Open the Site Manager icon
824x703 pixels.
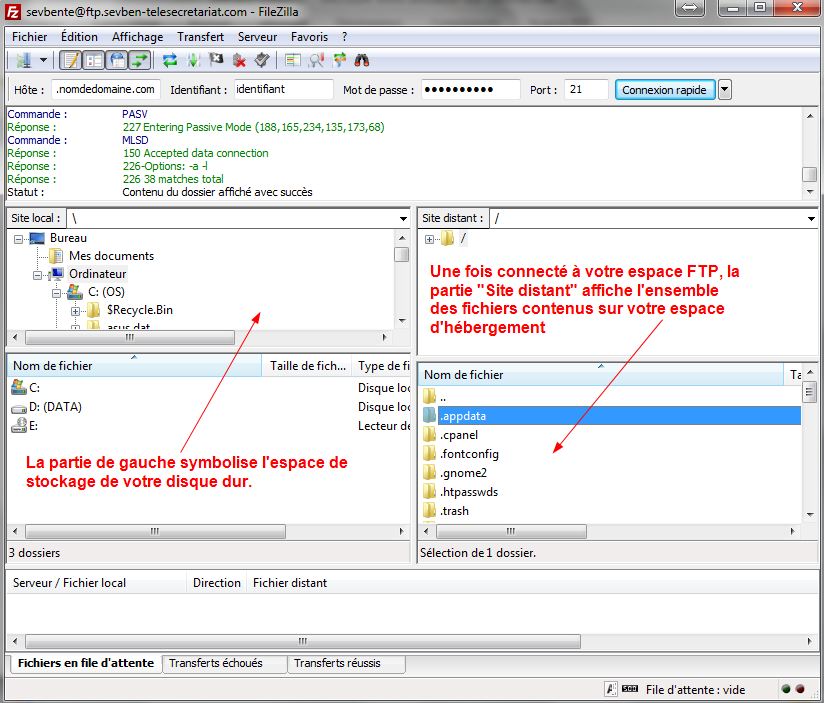[x=22, y=60]
